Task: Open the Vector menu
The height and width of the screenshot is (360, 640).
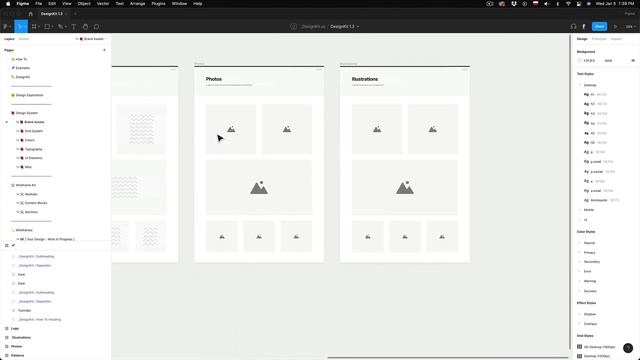Action: point(103,4)
